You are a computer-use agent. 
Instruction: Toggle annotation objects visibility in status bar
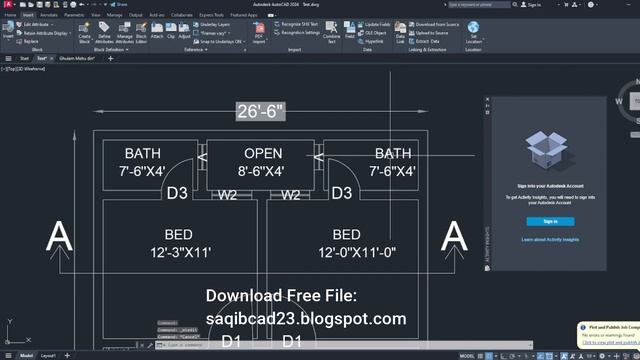(564, 356)
